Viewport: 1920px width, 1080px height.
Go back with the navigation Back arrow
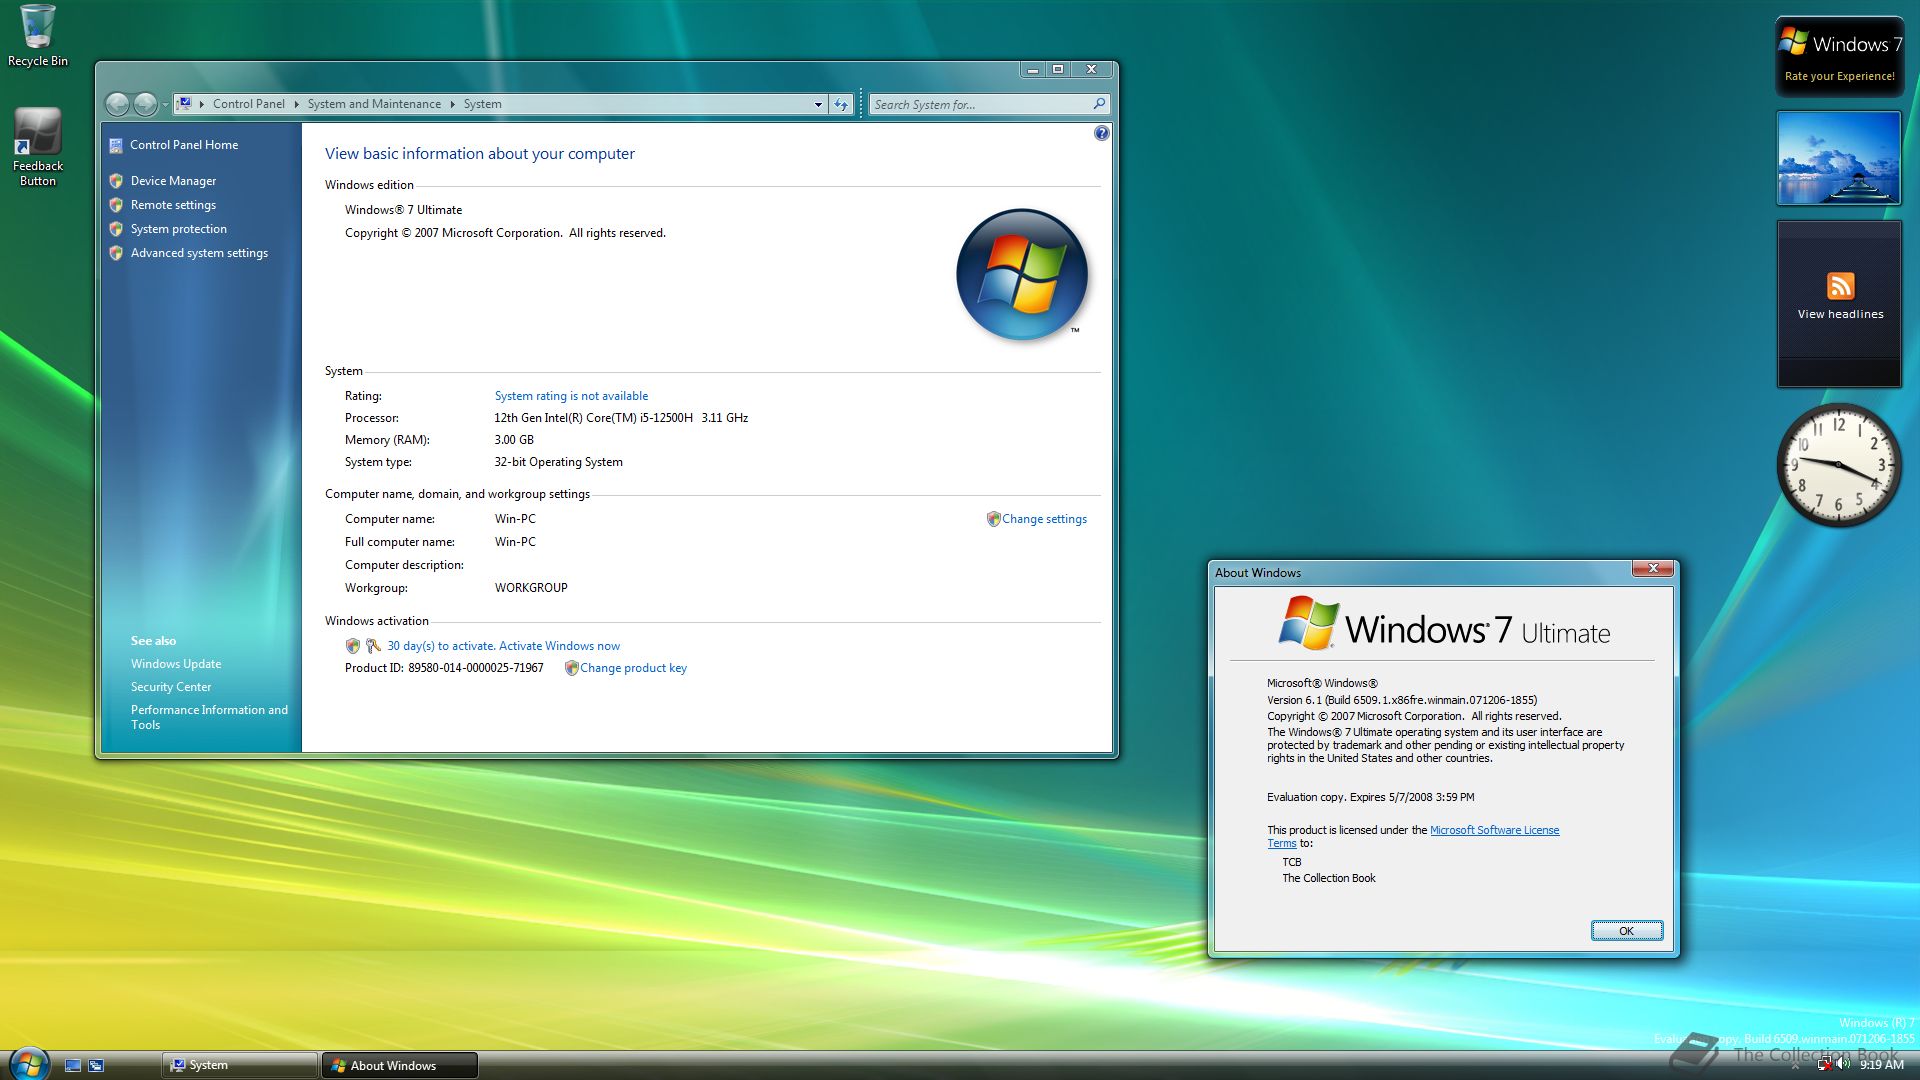click(117, 104)
